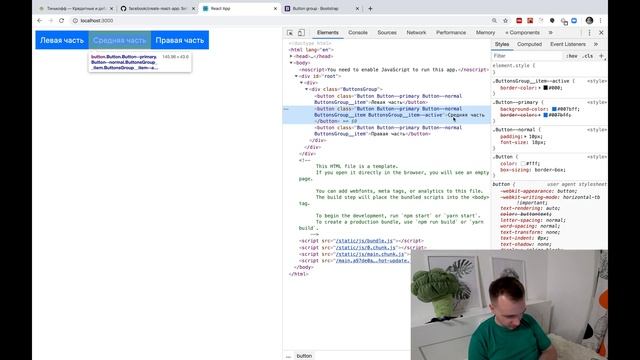Switch to the Elements tab
Screen dimensions: 640x360
coord(327,33)
